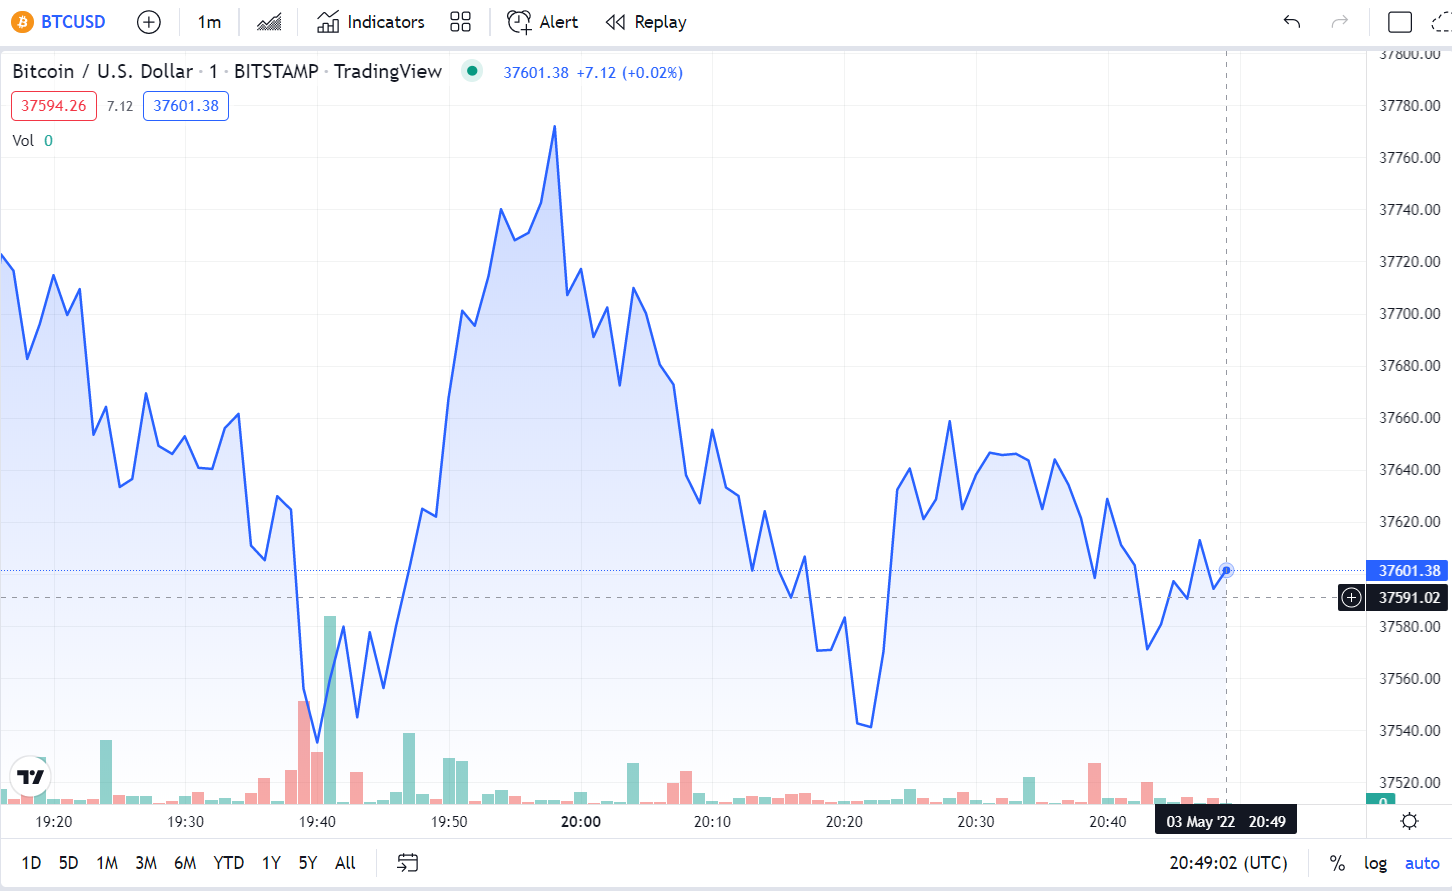Select the 5Y time range
Screen dimensions: 1452x891
point(308,863)
